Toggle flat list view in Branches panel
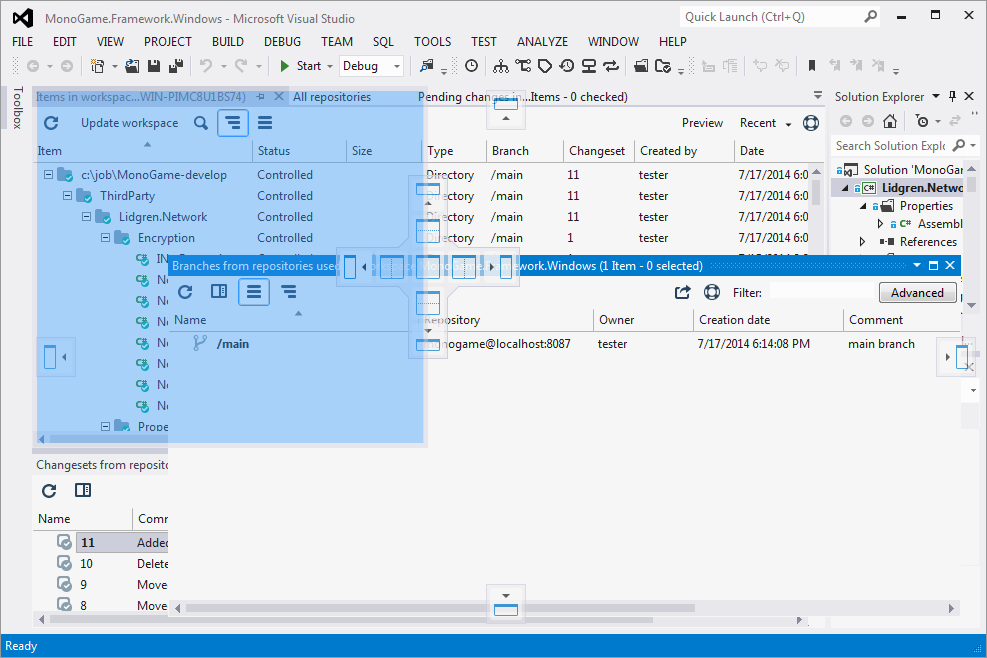This screenshot has height=658, width=987. (254, 292)
